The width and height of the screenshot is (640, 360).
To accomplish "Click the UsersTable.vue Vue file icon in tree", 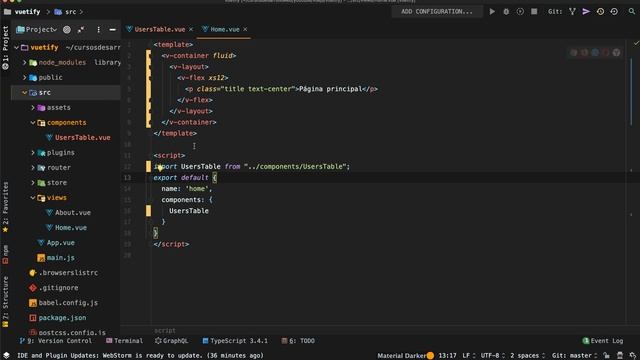I will tap(49, 138).
